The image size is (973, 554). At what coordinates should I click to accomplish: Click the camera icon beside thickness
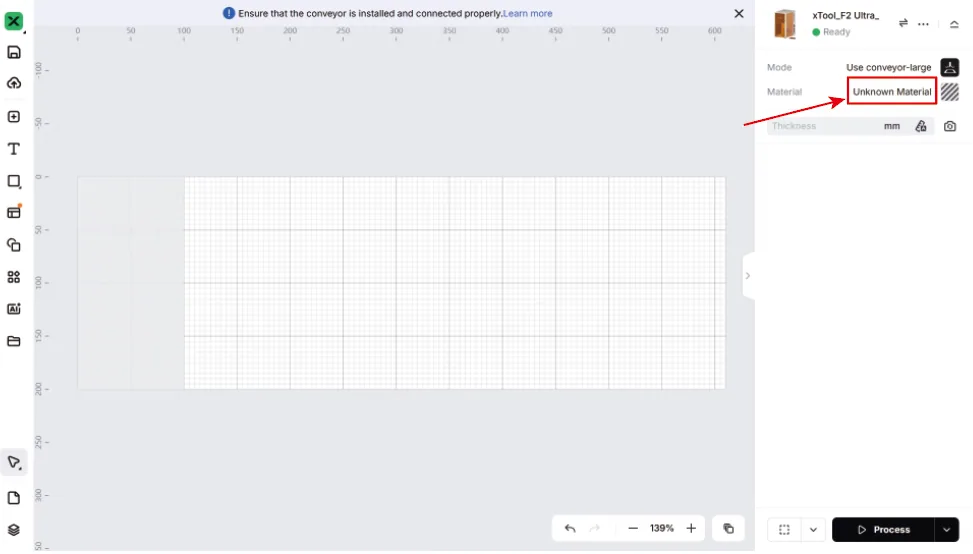pos(949,126)
